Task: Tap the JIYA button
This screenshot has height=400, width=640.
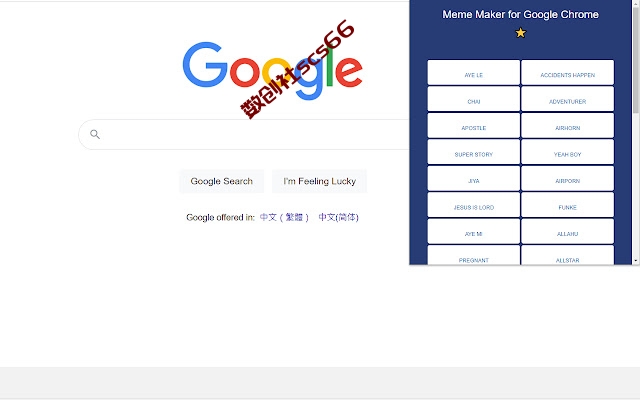Action: (473, 178)
